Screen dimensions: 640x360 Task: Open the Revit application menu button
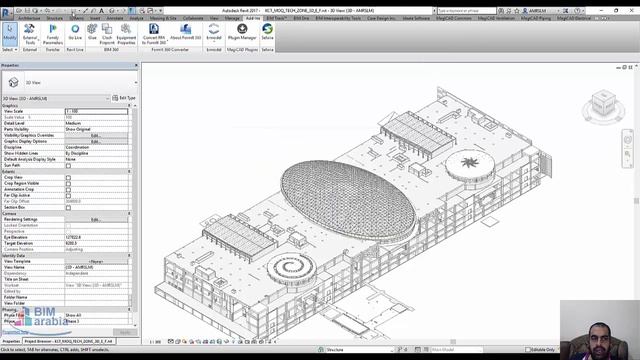pos(6,13)
